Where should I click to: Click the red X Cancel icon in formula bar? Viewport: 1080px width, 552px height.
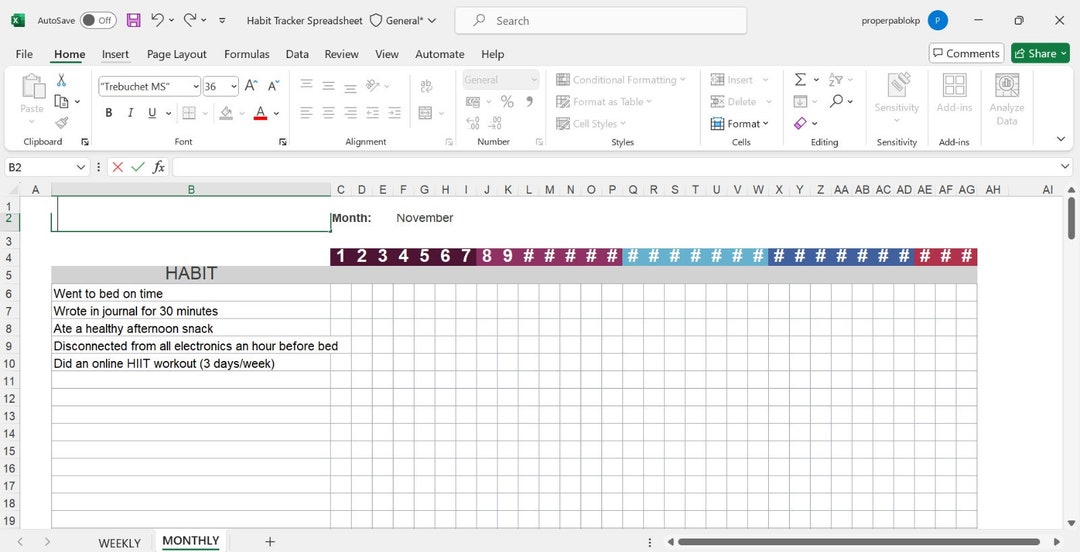pyautogui.click(x=118, y=167)
